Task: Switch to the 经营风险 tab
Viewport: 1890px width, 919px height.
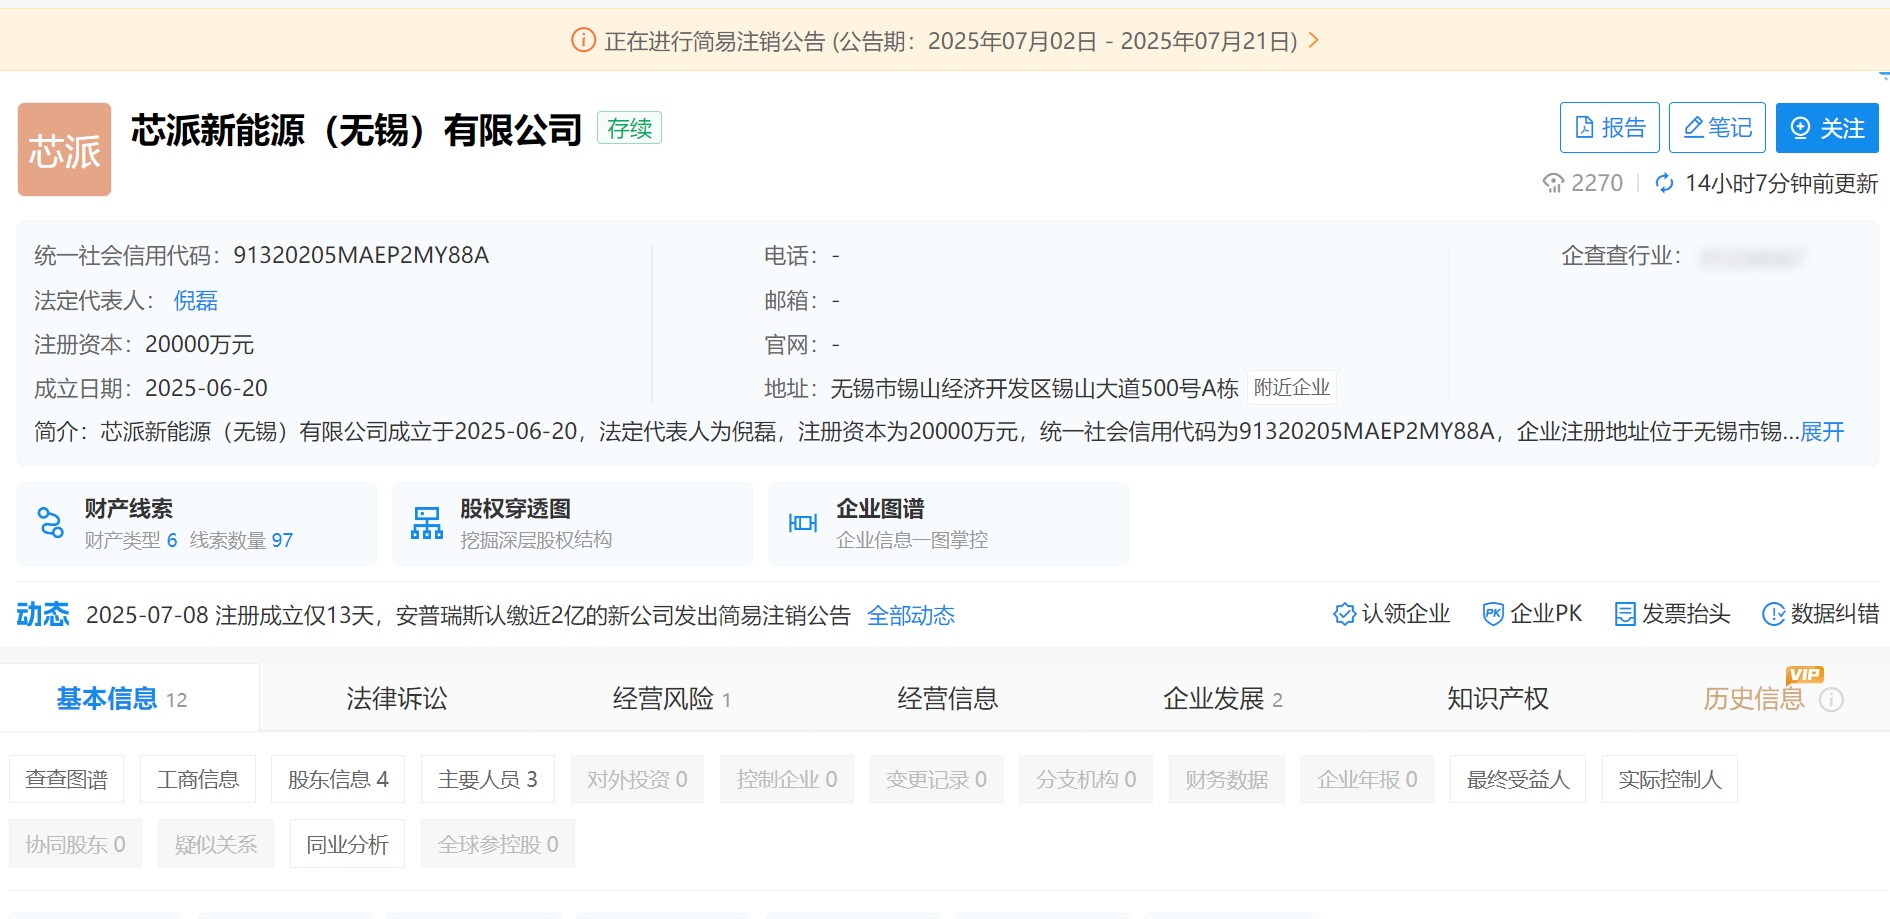Action: [x=671, y=698]
